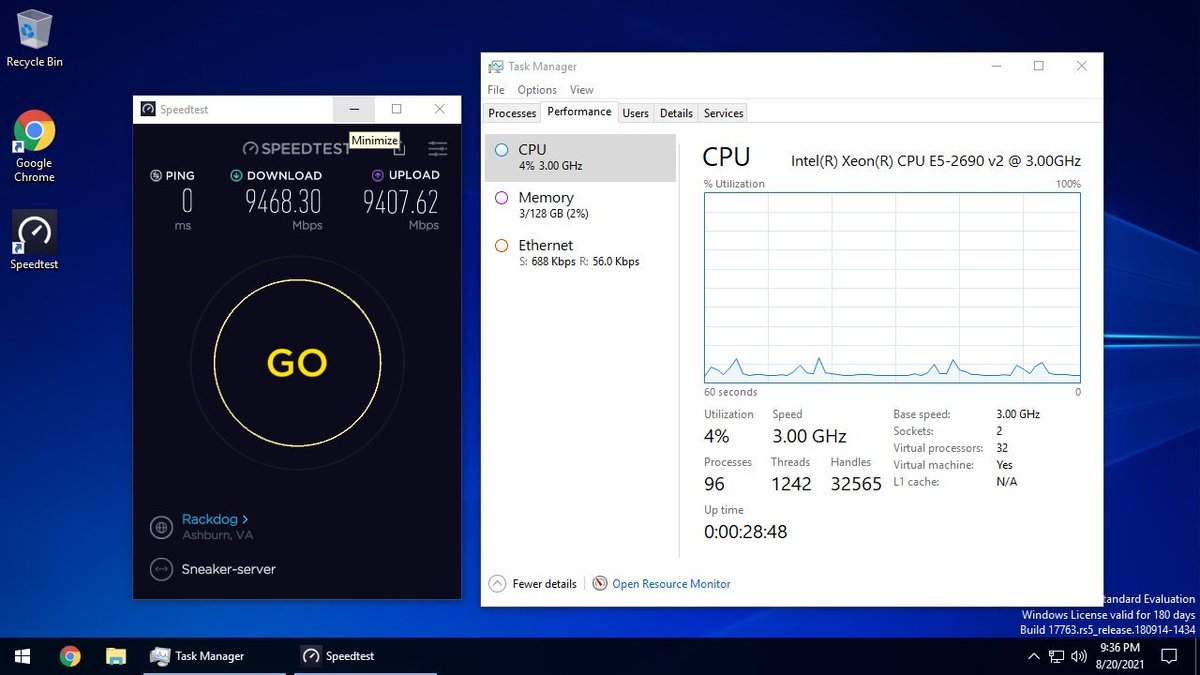Click the DOWNLOAD arrow icon in Speedtest

[x=236, y=176]
